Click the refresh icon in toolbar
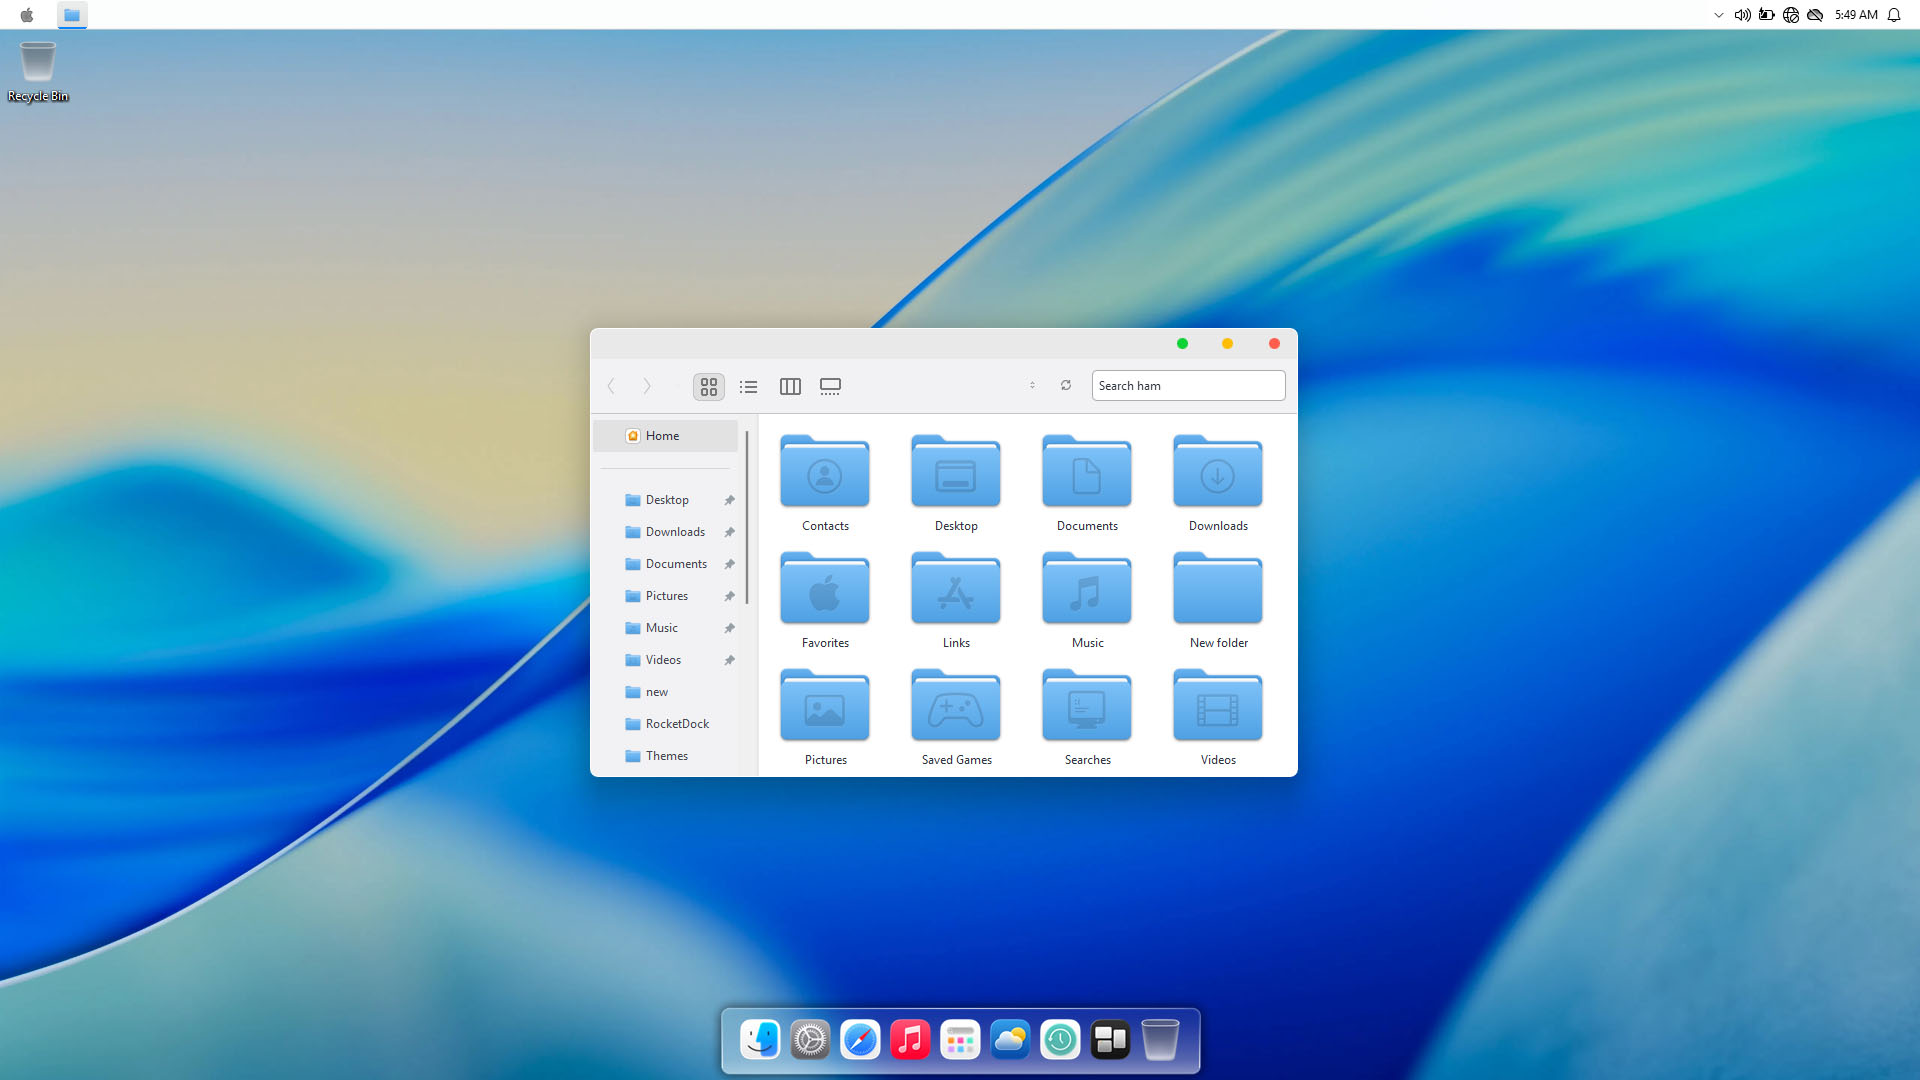The width and height of the screenshot is (1920, 1080). 1066,385
